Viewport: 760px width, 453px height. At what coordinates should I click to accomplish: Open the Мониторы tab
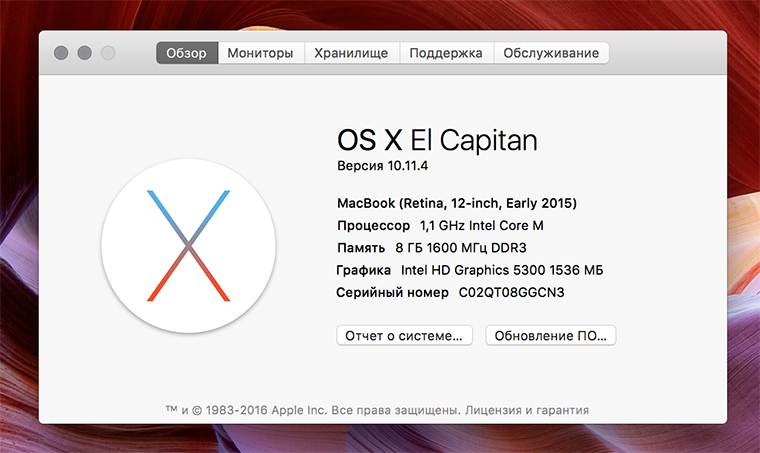tap(261, 53)
